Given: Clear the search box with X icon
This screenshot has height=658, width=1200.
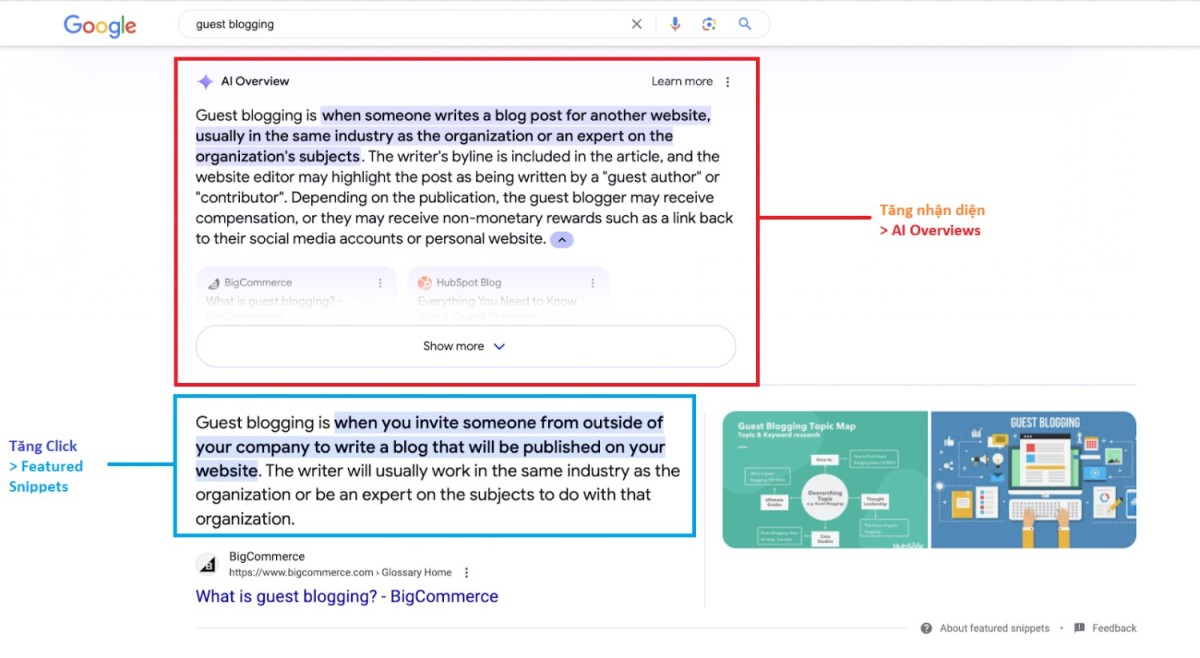Looking at the screenshot, I should click(x=637, y=24).
